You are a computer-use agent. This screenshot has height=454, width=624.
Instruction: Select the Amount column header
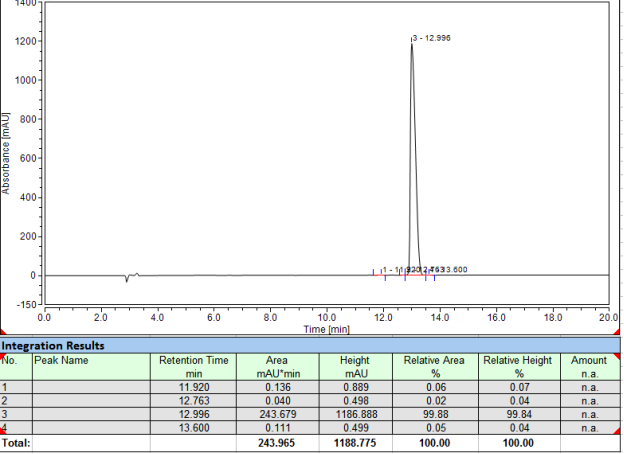point(589,366)
